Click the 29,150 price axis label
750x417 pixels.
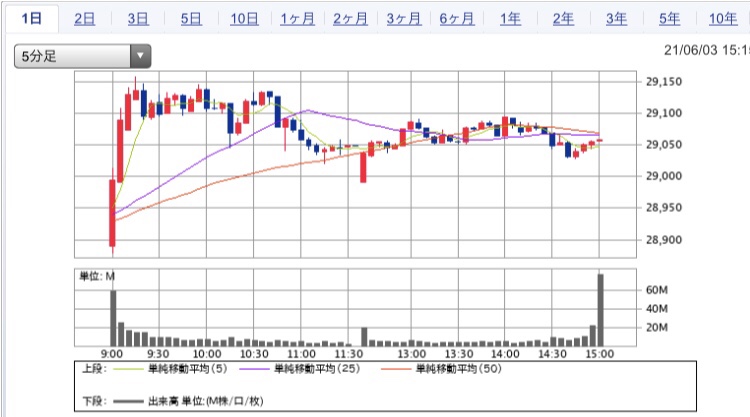point(664,82)
